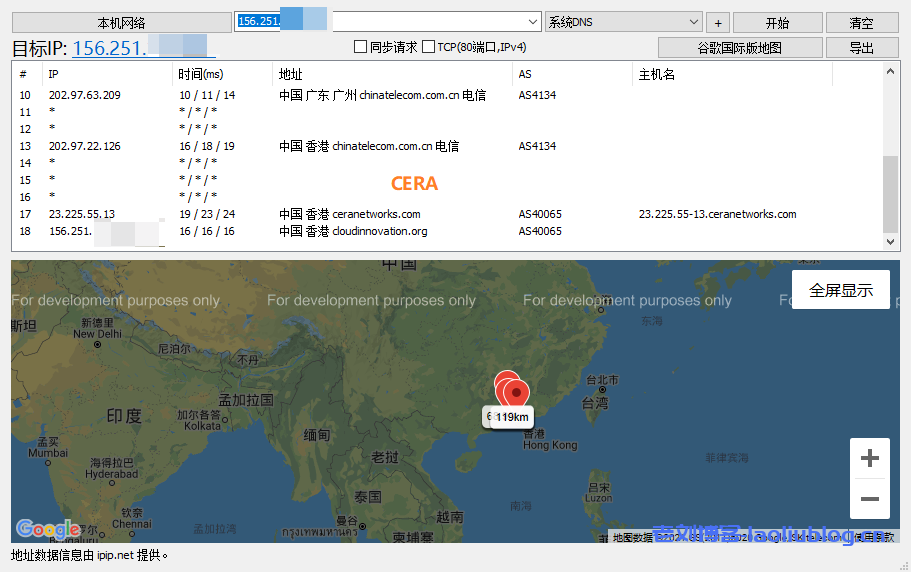
Task: Open the 系统DNS dropdown
Action: (695, 22)
